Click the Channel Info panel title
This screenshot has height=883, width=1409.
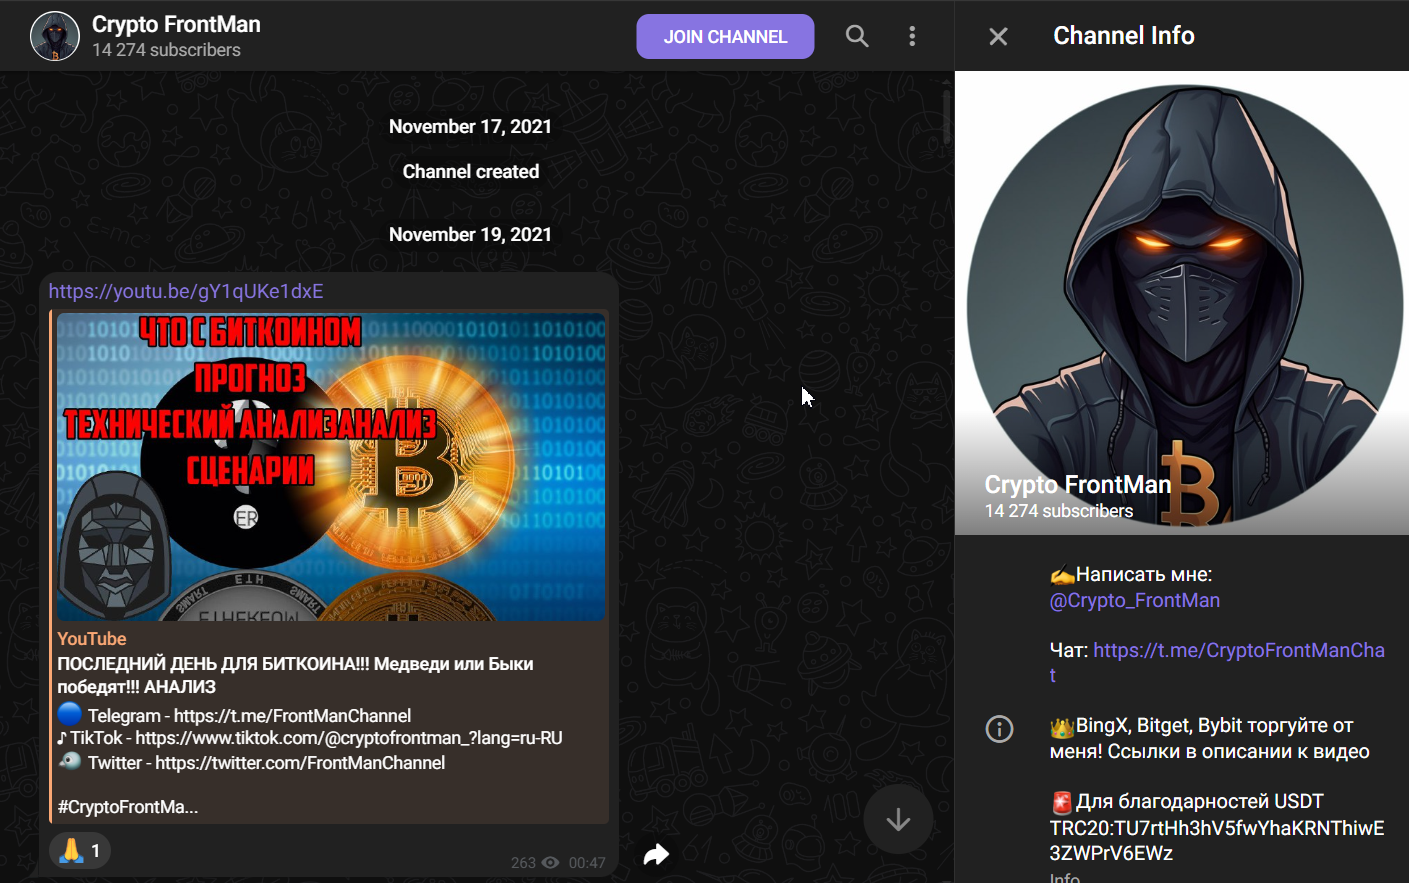tap(1124, 36)
